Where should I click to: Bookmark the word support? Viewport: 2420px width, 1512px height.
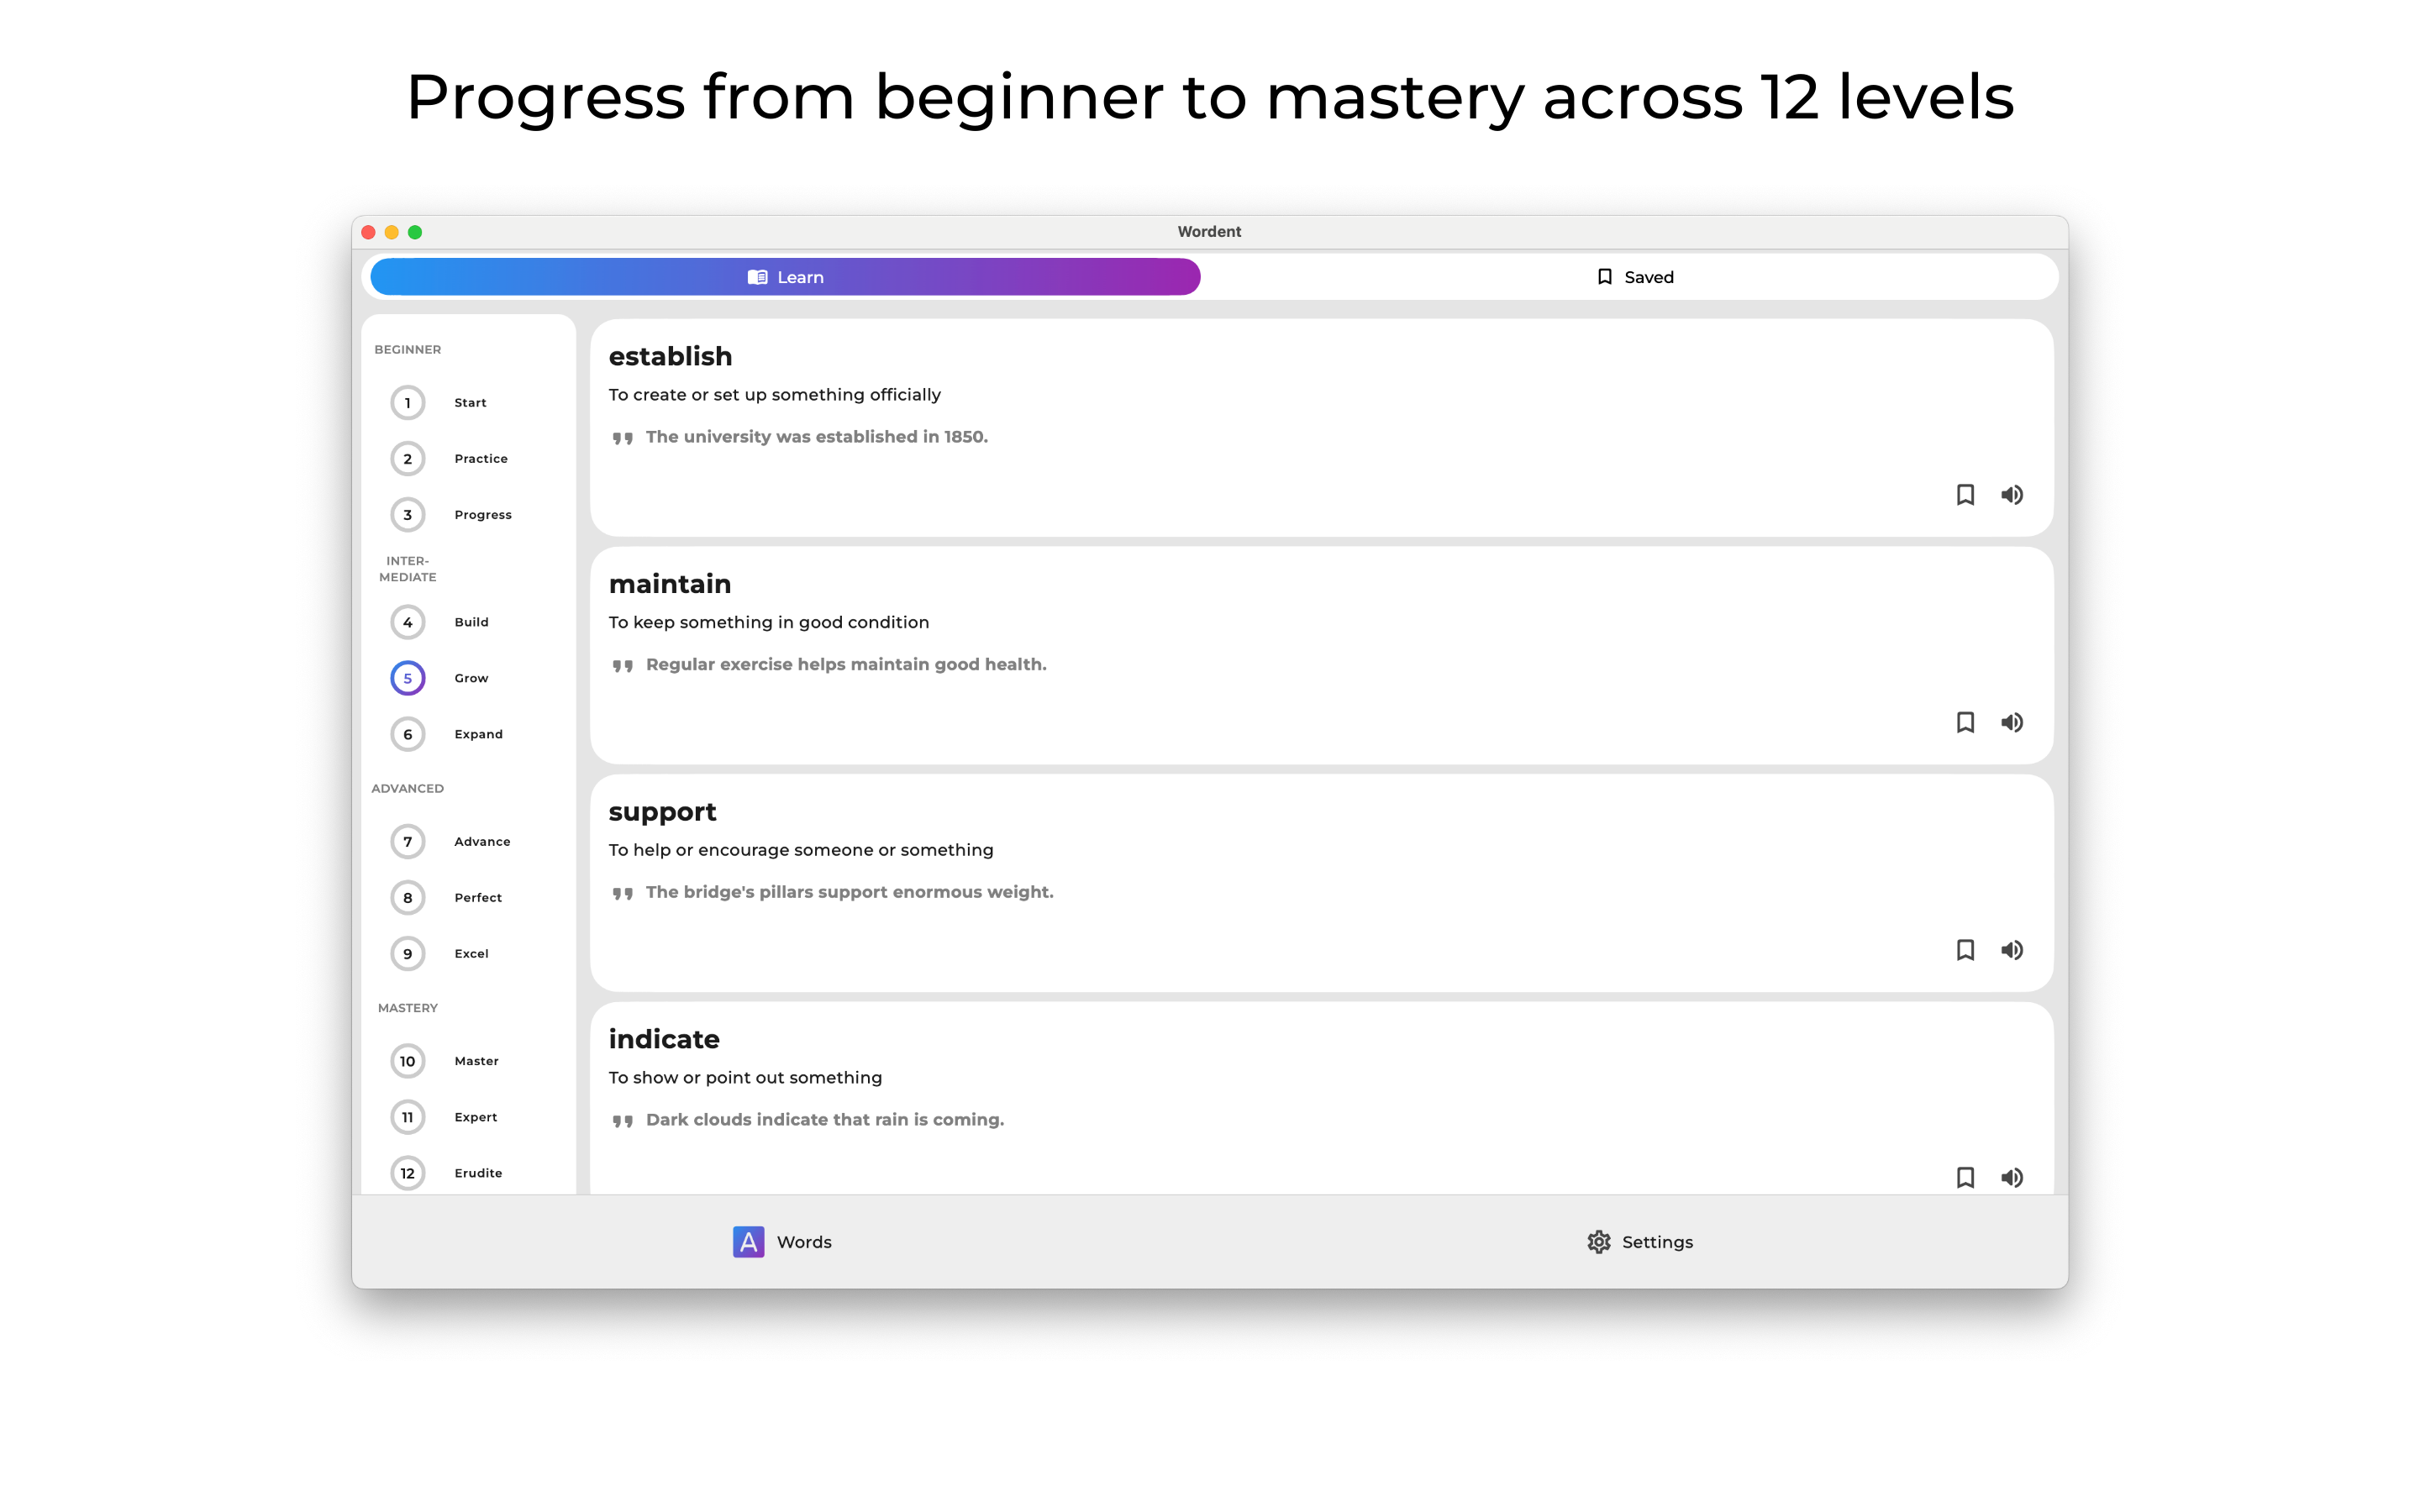pos(1965,950)
